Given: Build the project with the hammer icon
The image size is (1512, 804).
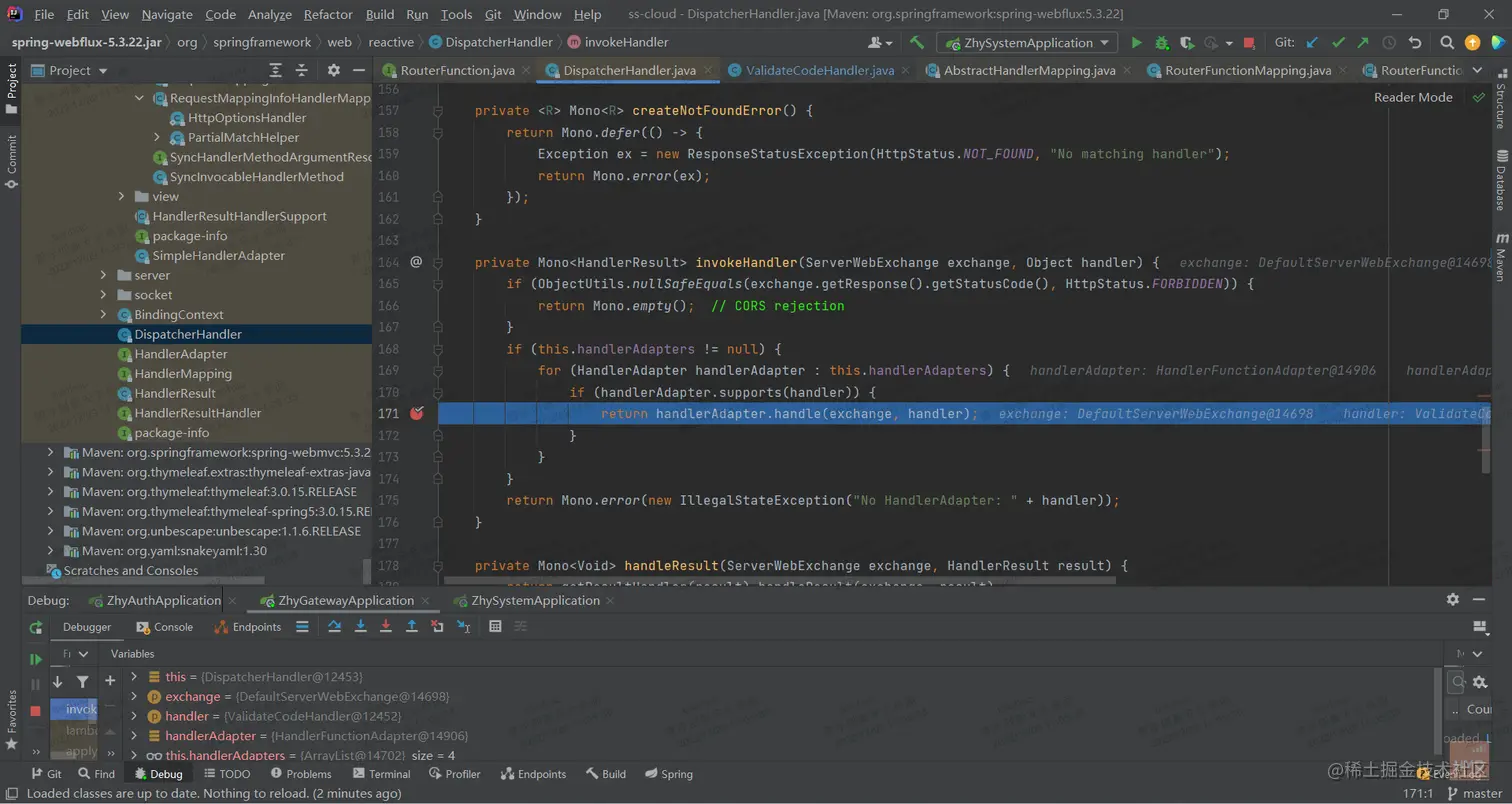Looking at the screenshot, I should point(917,43).
